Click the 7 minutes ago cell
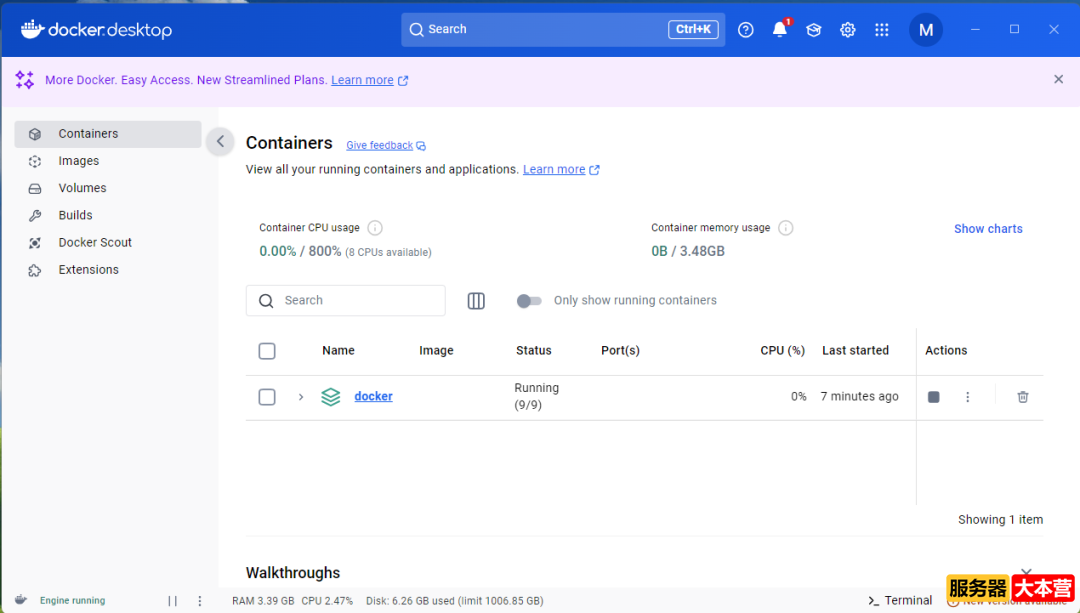The height and width of the screenshot is (613, 1080). click(859, 397)
